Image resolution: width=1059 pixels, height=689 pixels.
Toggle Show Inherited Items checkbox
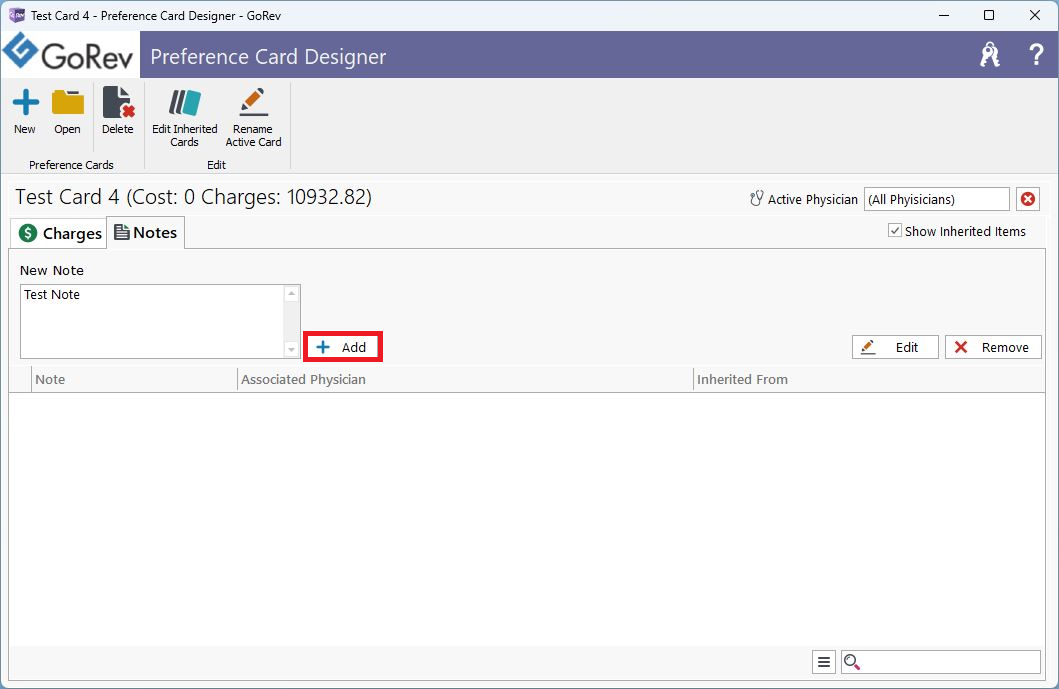tap(895, 231)
